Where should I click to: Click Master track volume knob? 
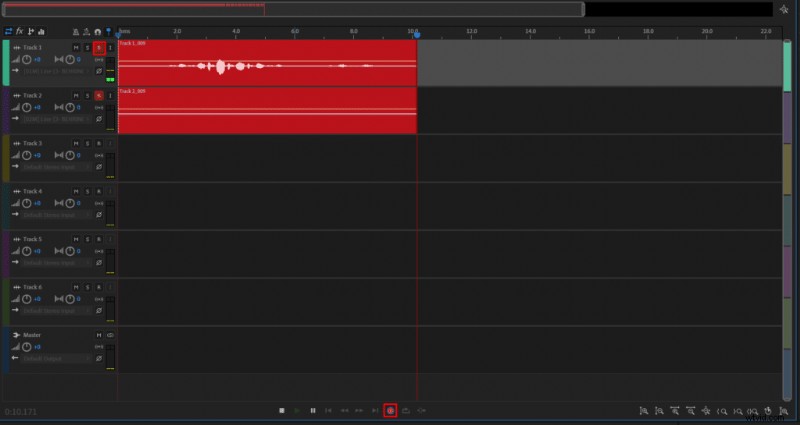click(x=27, y=347)
